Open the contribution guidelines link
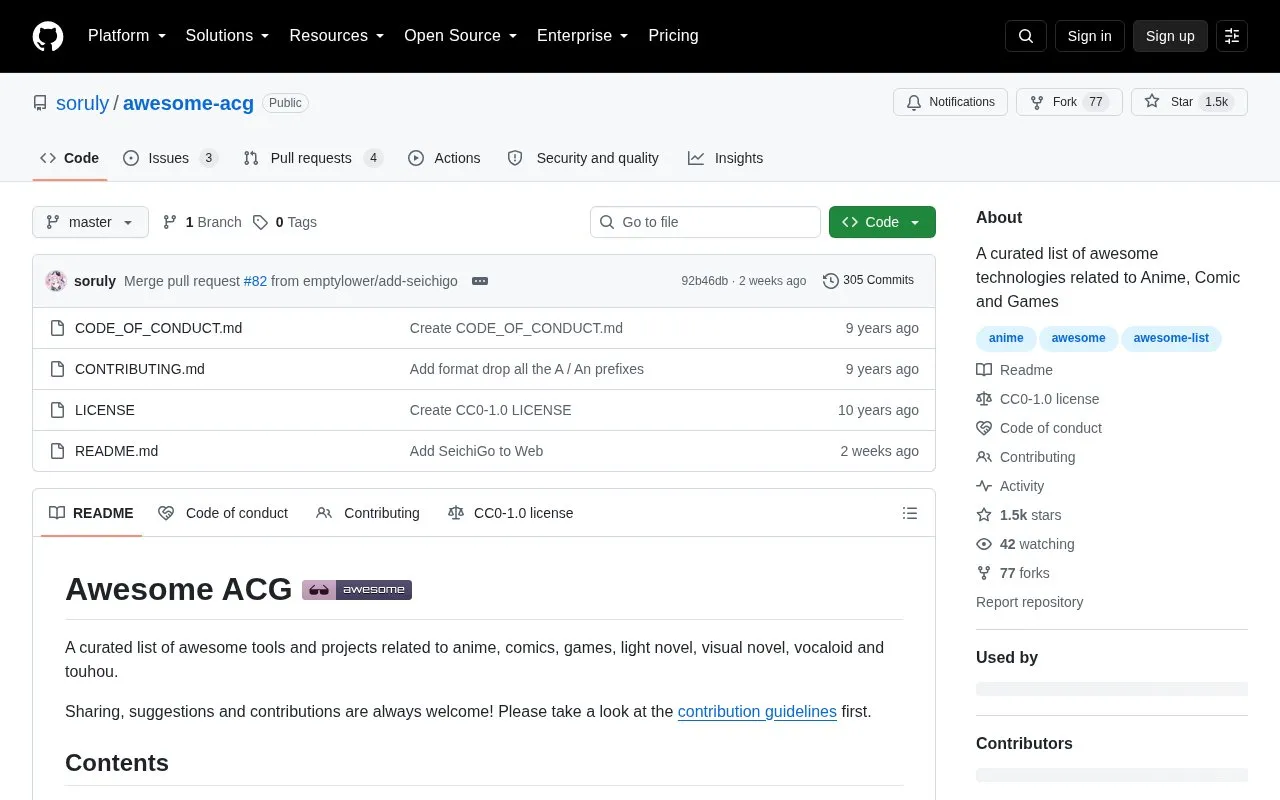 coord(757,712)
